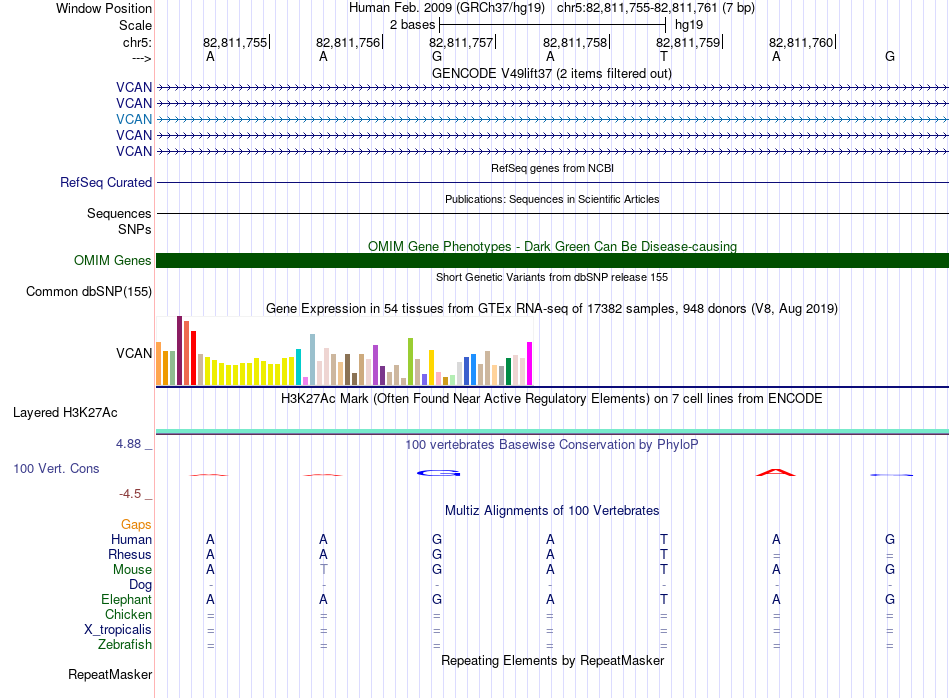Click the '--->' strand direction arrow label
This screenshot has width=950, height=698.
point(142,58)
